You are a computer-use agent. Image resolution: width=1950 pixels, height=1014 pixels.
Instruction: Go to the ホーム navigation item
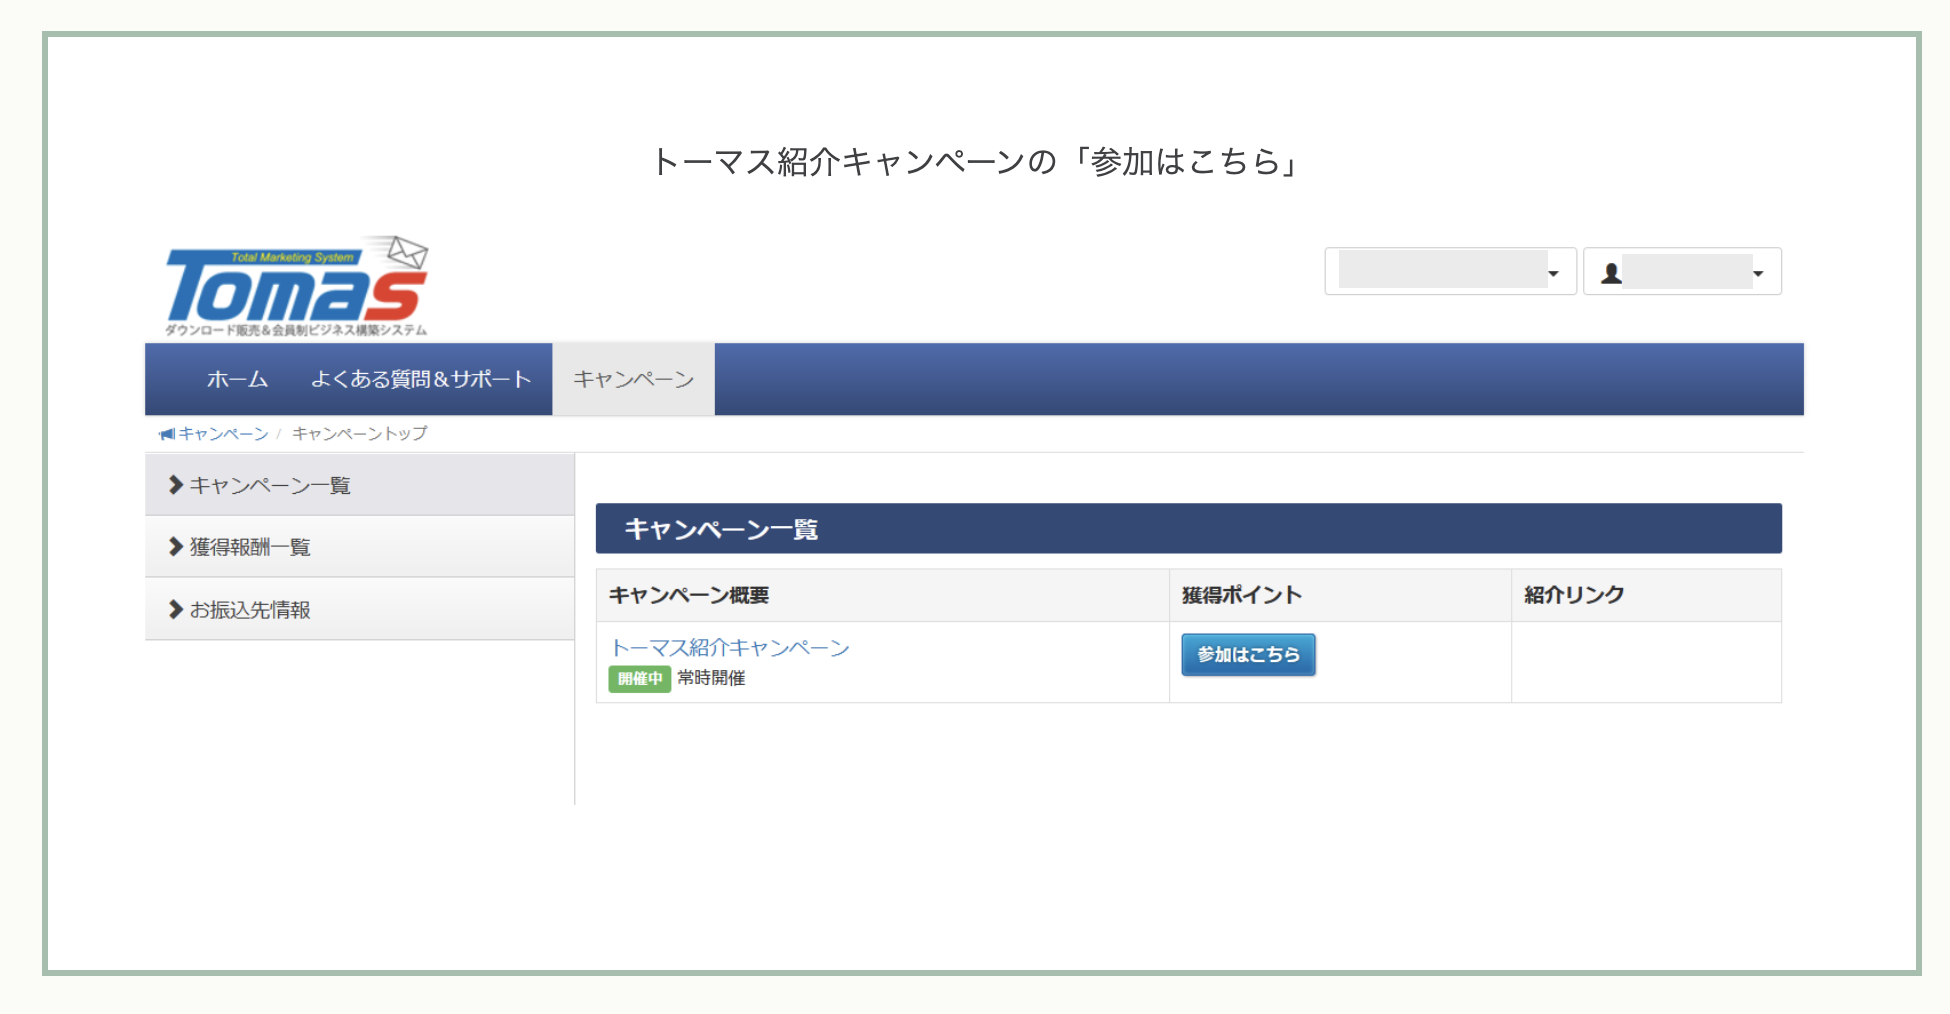237,380
